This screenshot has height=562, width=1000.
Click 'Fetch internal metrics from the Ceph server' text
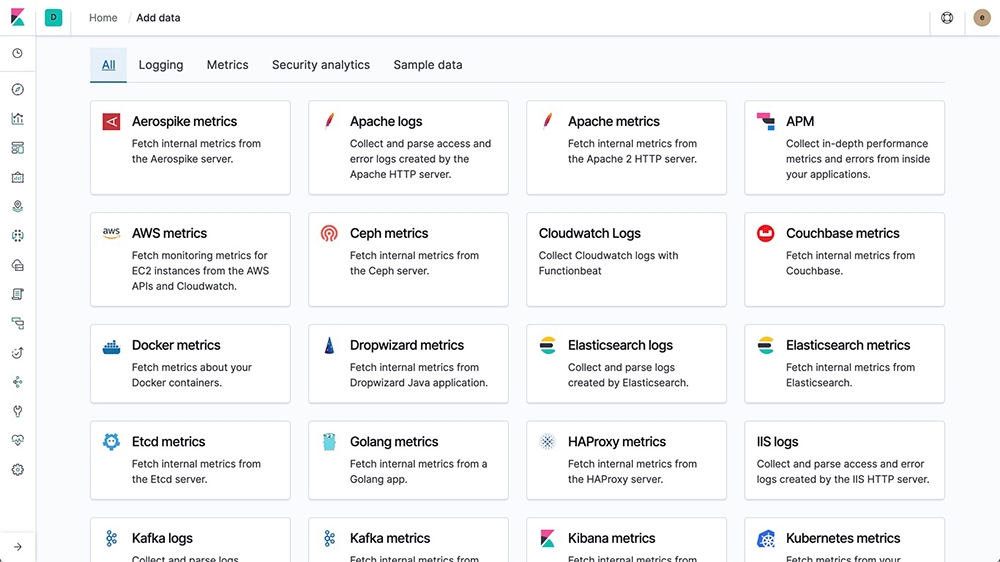point(415,263)
